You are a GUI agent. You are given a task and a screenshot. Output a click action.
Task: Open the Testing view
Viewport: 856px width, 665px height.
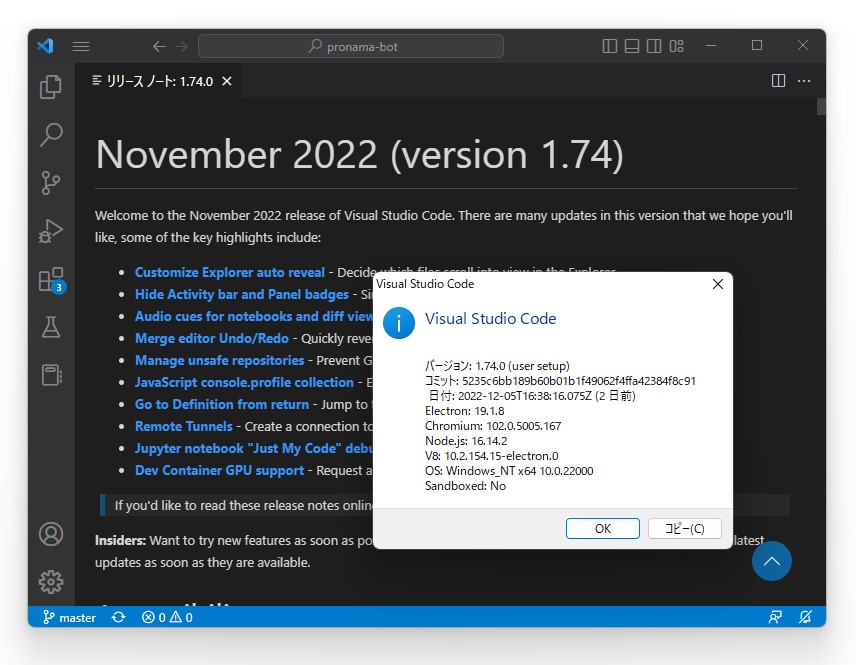pyautogui.click(x=51, y=327)
